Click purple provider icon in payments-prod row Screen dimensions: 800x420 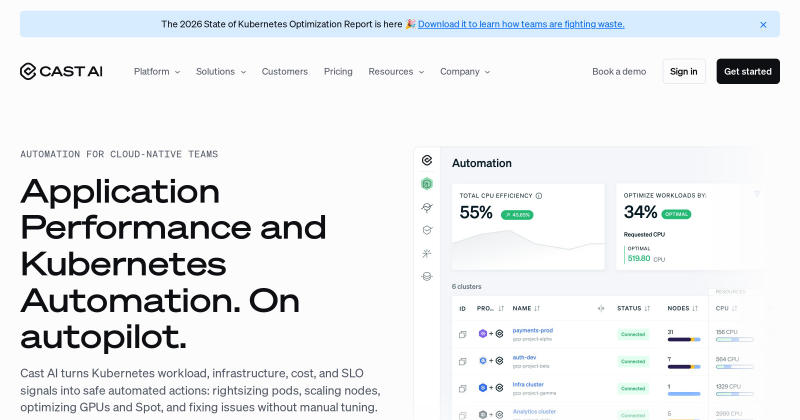tap(483, 334)
